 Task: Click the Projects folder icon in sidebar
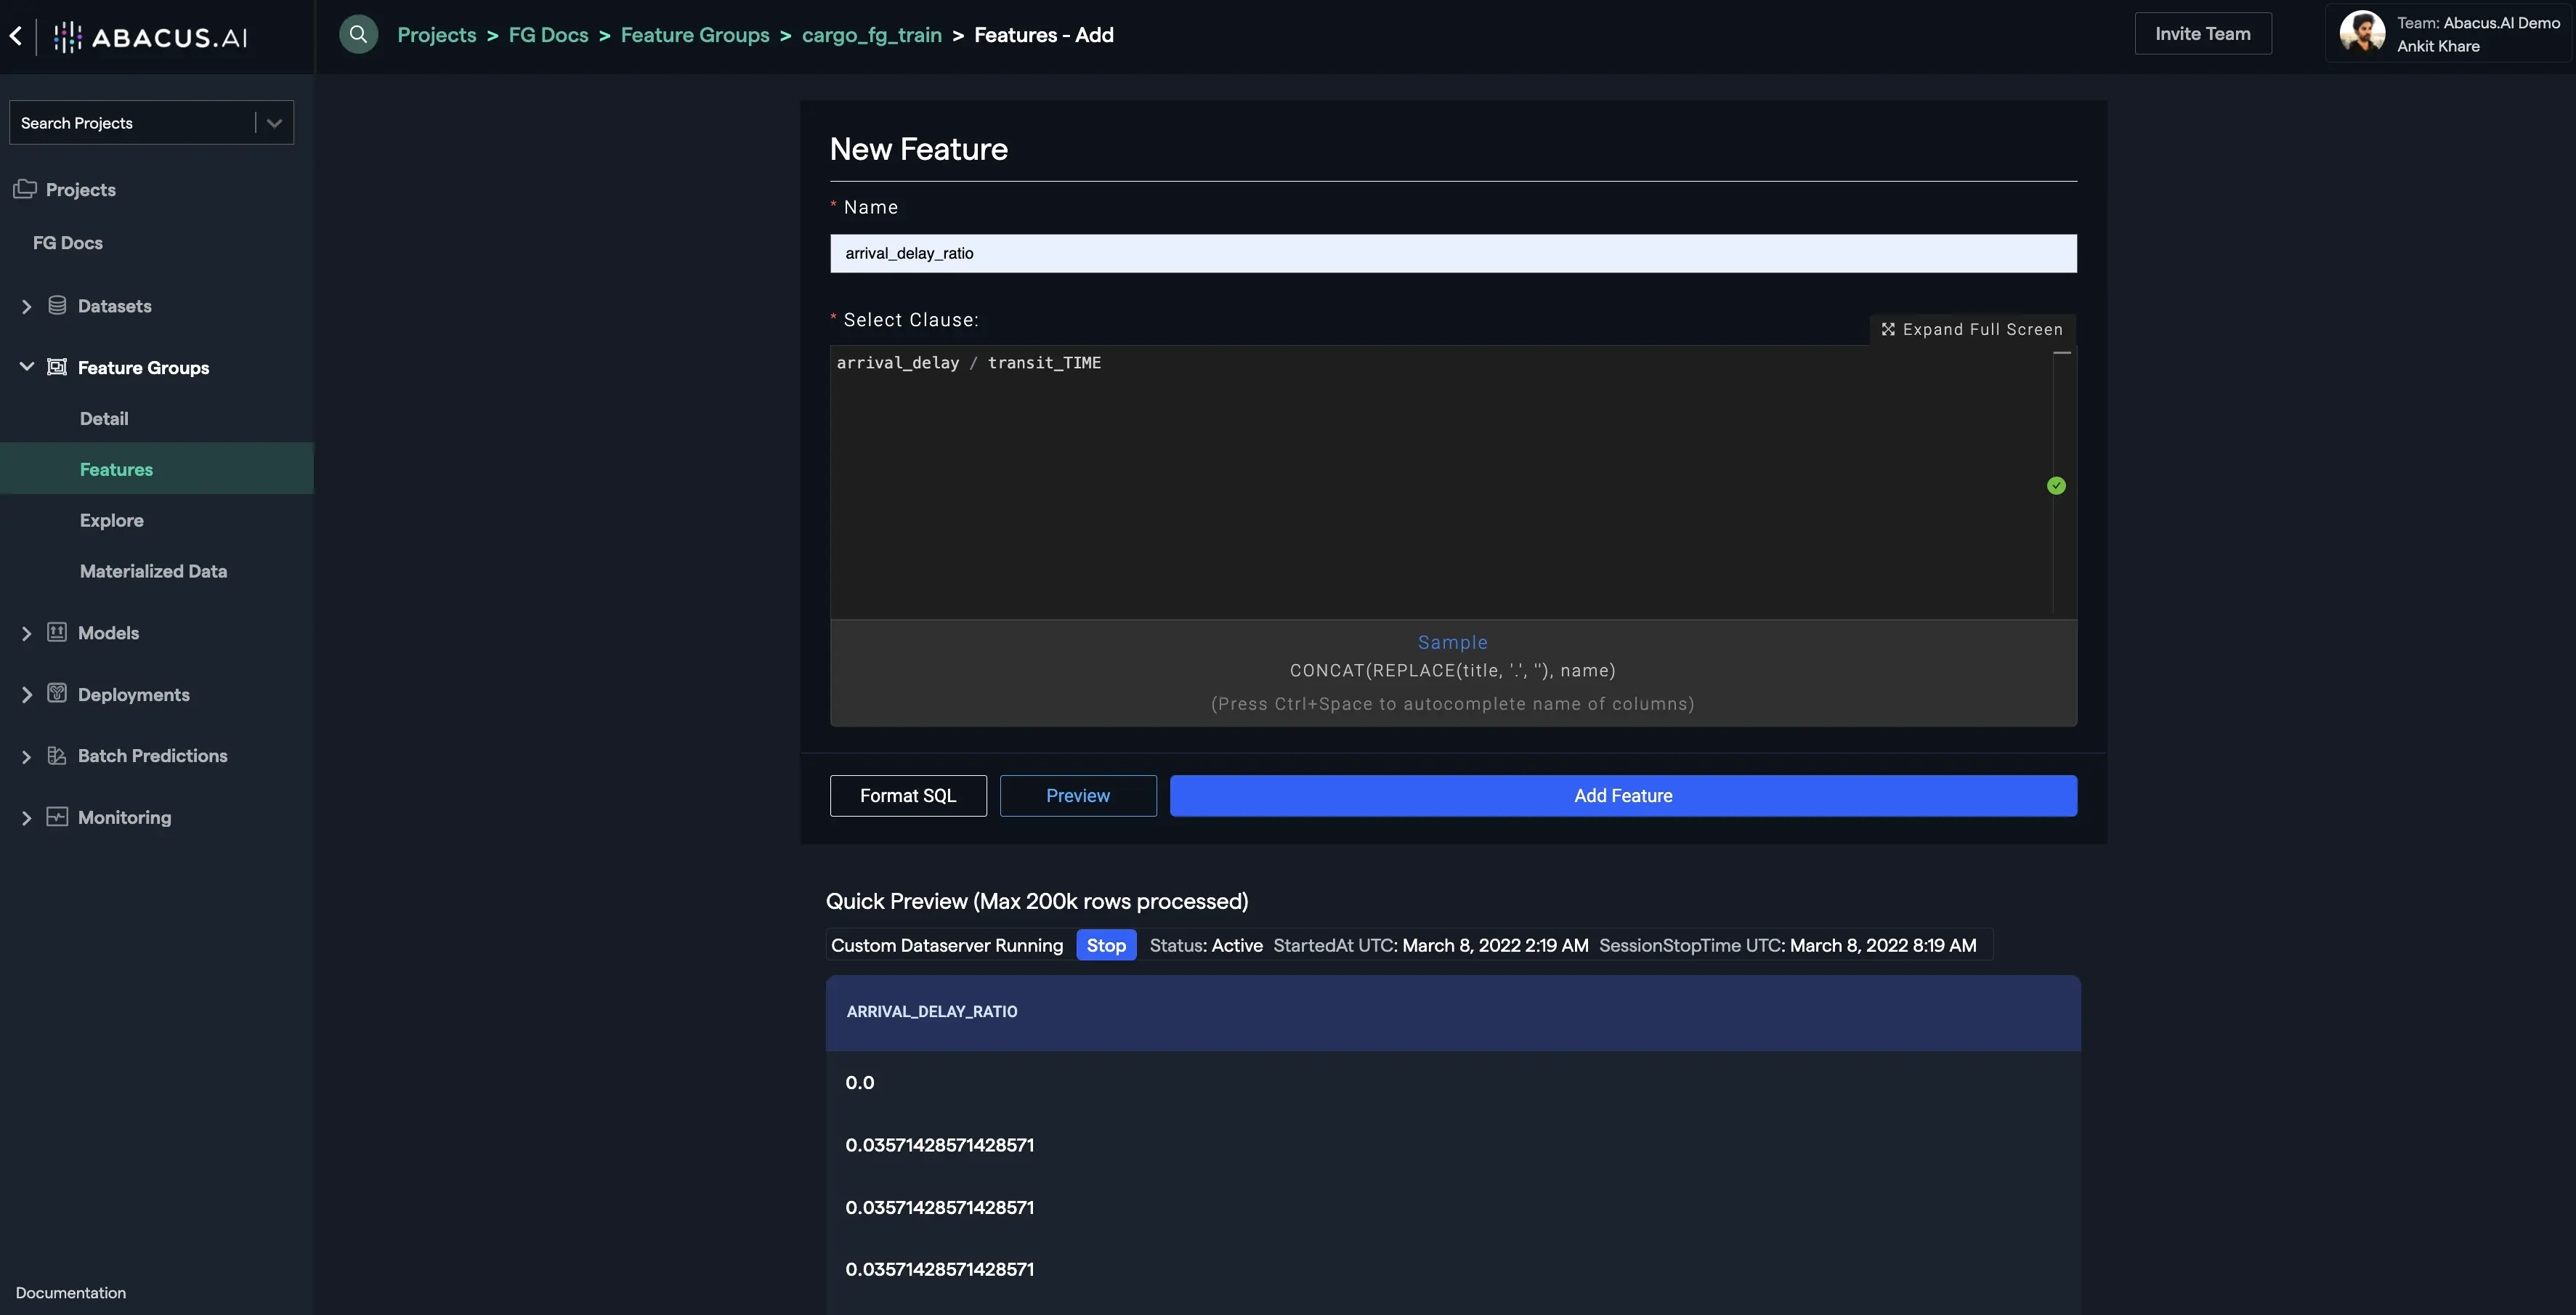(25, 189)
